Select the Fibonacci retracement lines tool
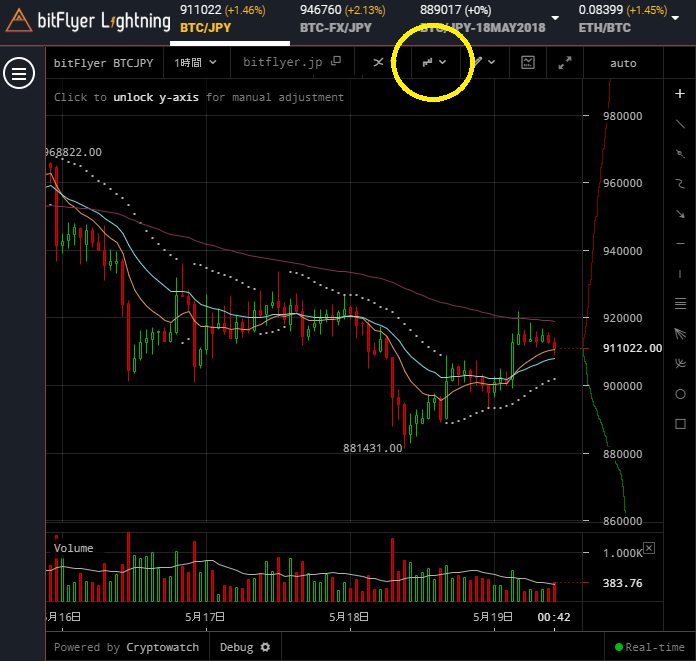 [680, 303]
